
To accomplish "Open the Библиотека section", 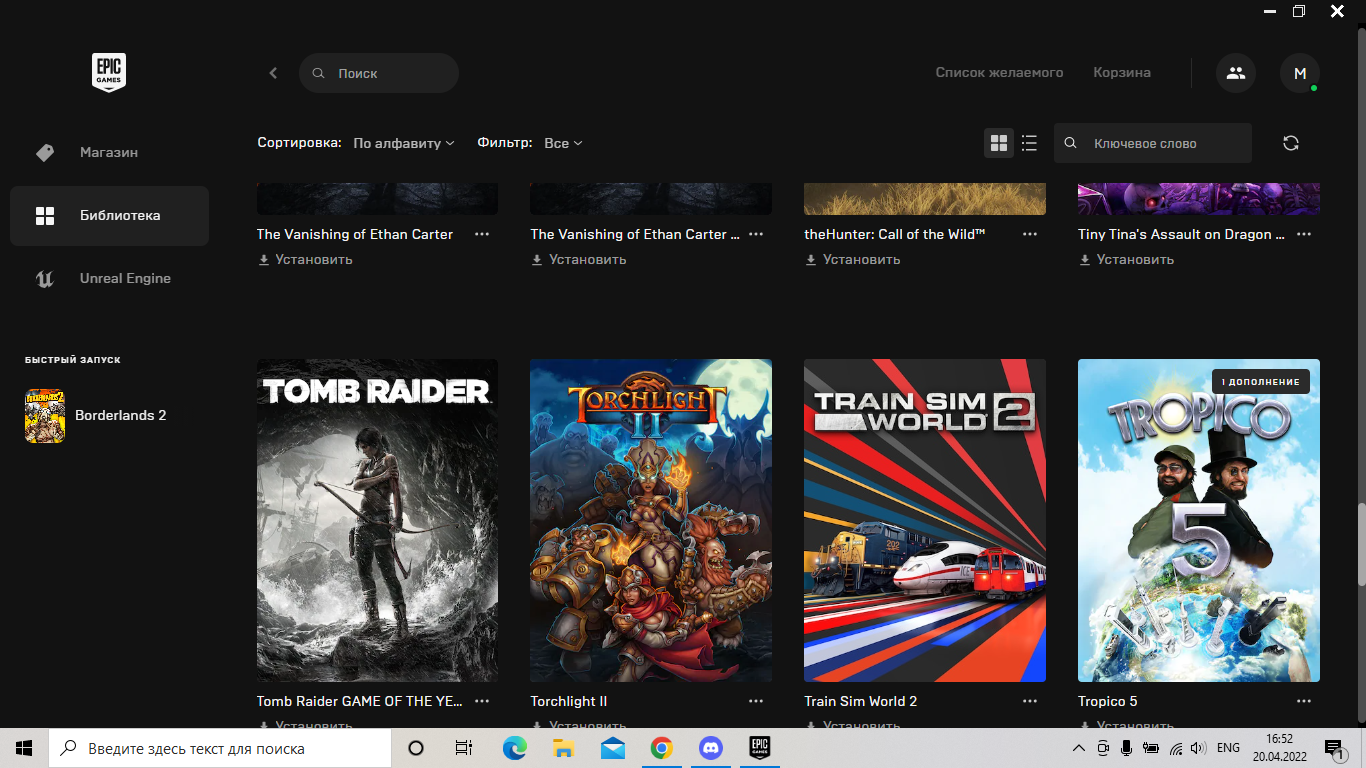I will pyautogui.click(x=109, y=215).
